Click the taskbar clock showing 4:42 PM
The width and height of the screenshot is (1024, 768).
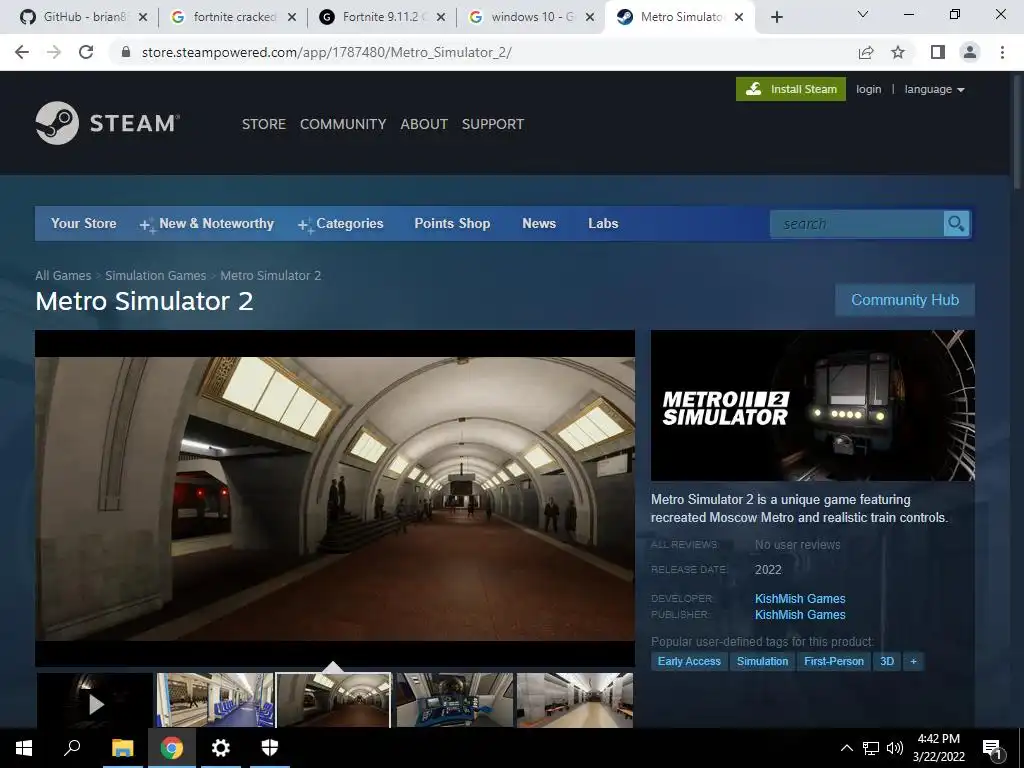(x=938, y=748)
